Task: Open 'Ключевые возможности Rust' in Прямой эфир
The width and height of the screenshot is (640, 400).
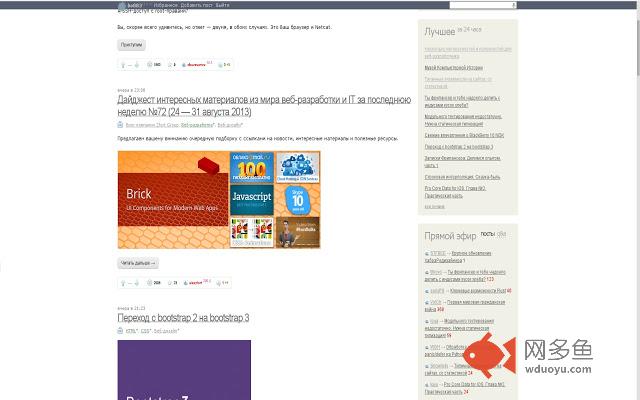Action: [478, 291]
